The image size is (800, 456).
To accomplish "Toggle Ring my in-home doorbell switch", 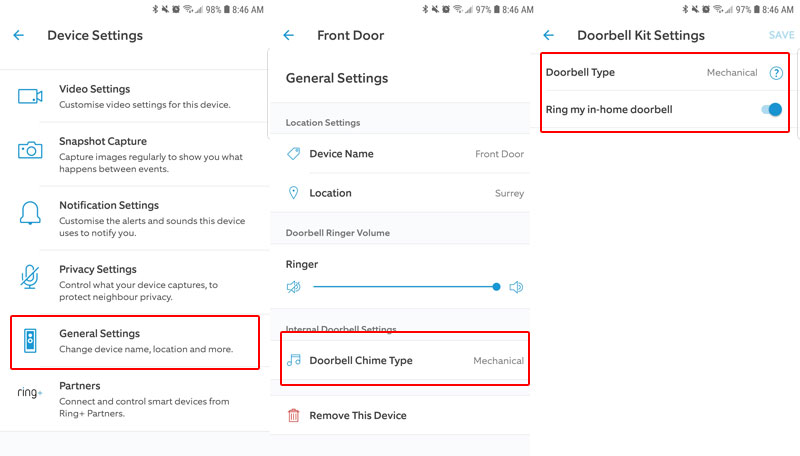I will [x=770, y=109].
